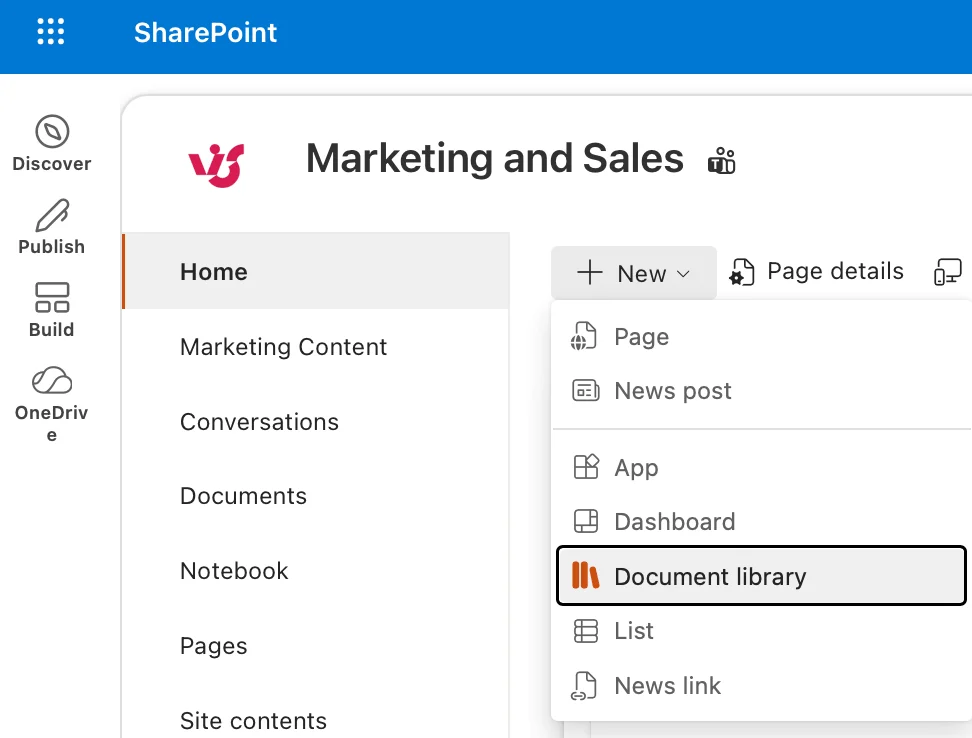Choose Document library from the New menu
This screenshot has width=972, height=738.
click(x=761, y=576)
